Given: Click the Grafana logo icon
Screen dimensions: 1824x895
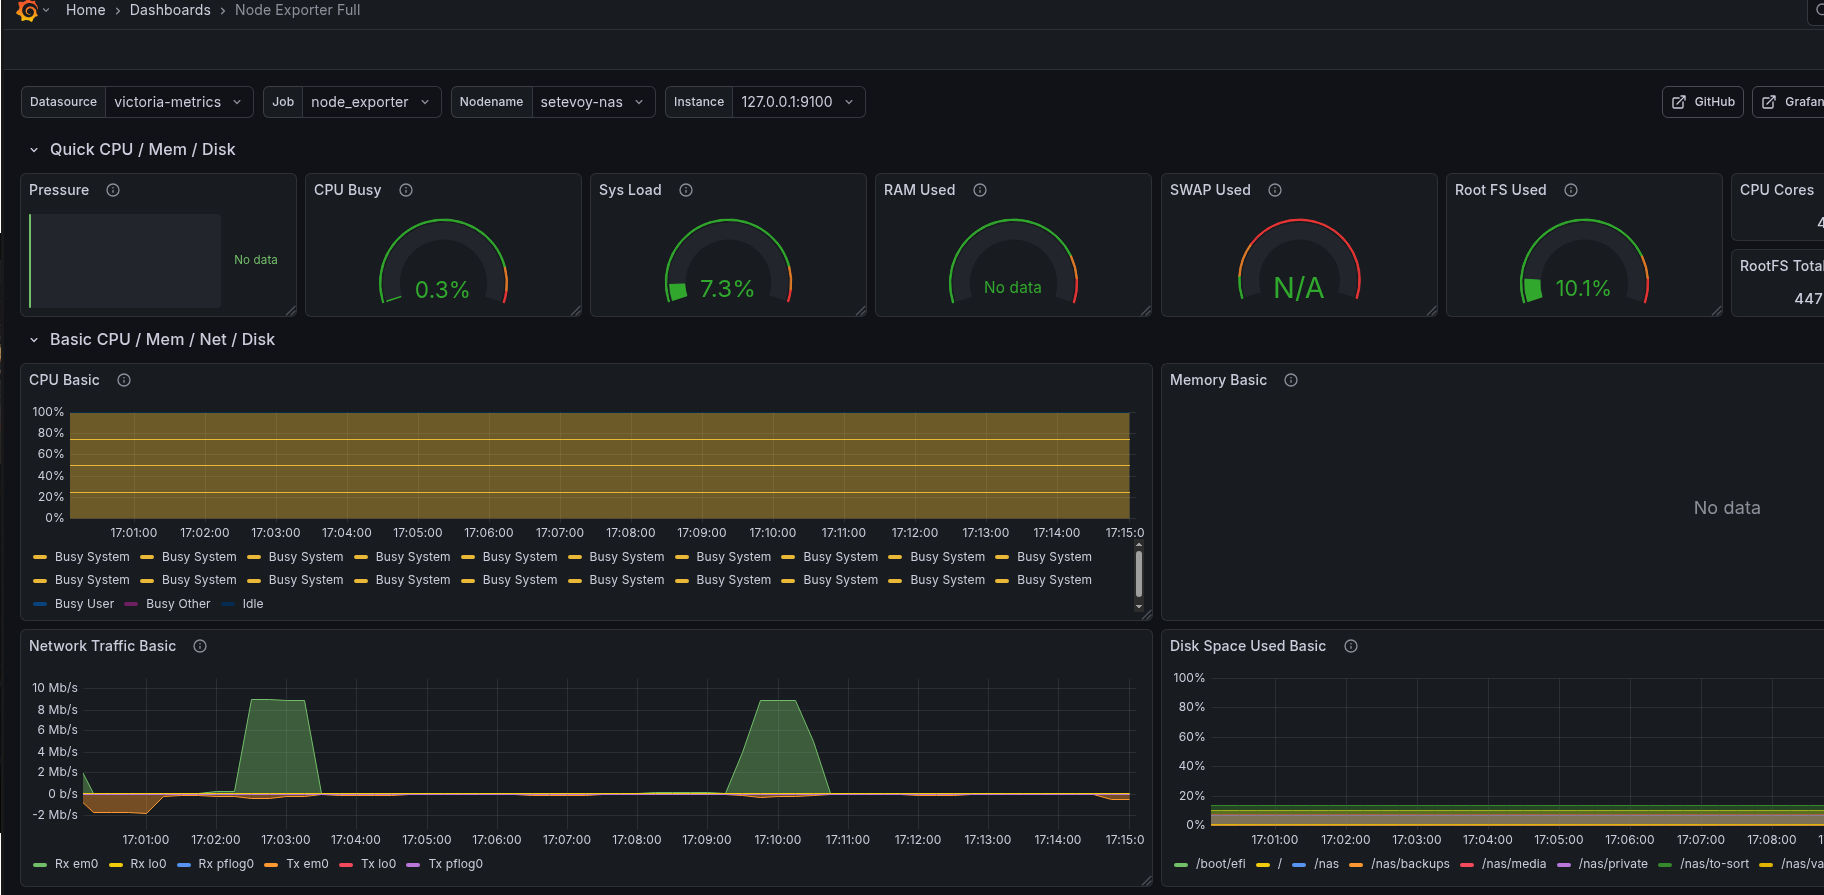Looking at the screenshot, I should (27, 11).
